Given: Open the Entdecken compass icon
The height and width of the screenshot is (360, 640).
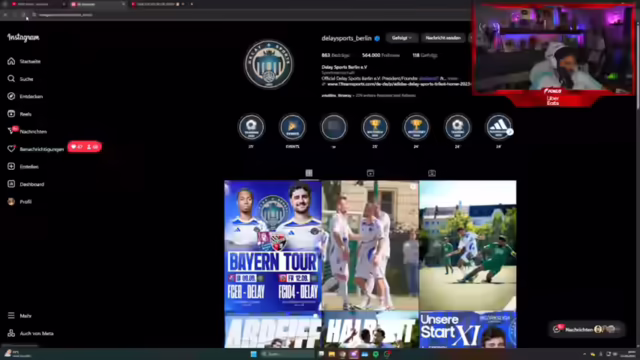Looking at the screenshot, I should pos(11,96).
